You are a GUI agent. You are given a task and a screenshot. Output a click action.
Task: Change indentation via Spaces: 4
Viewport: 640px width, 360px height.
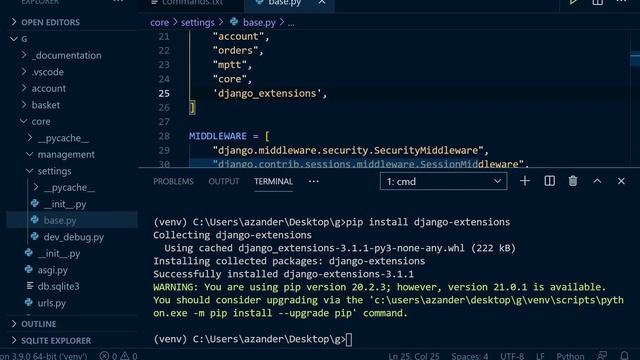(x=470, y=356)
